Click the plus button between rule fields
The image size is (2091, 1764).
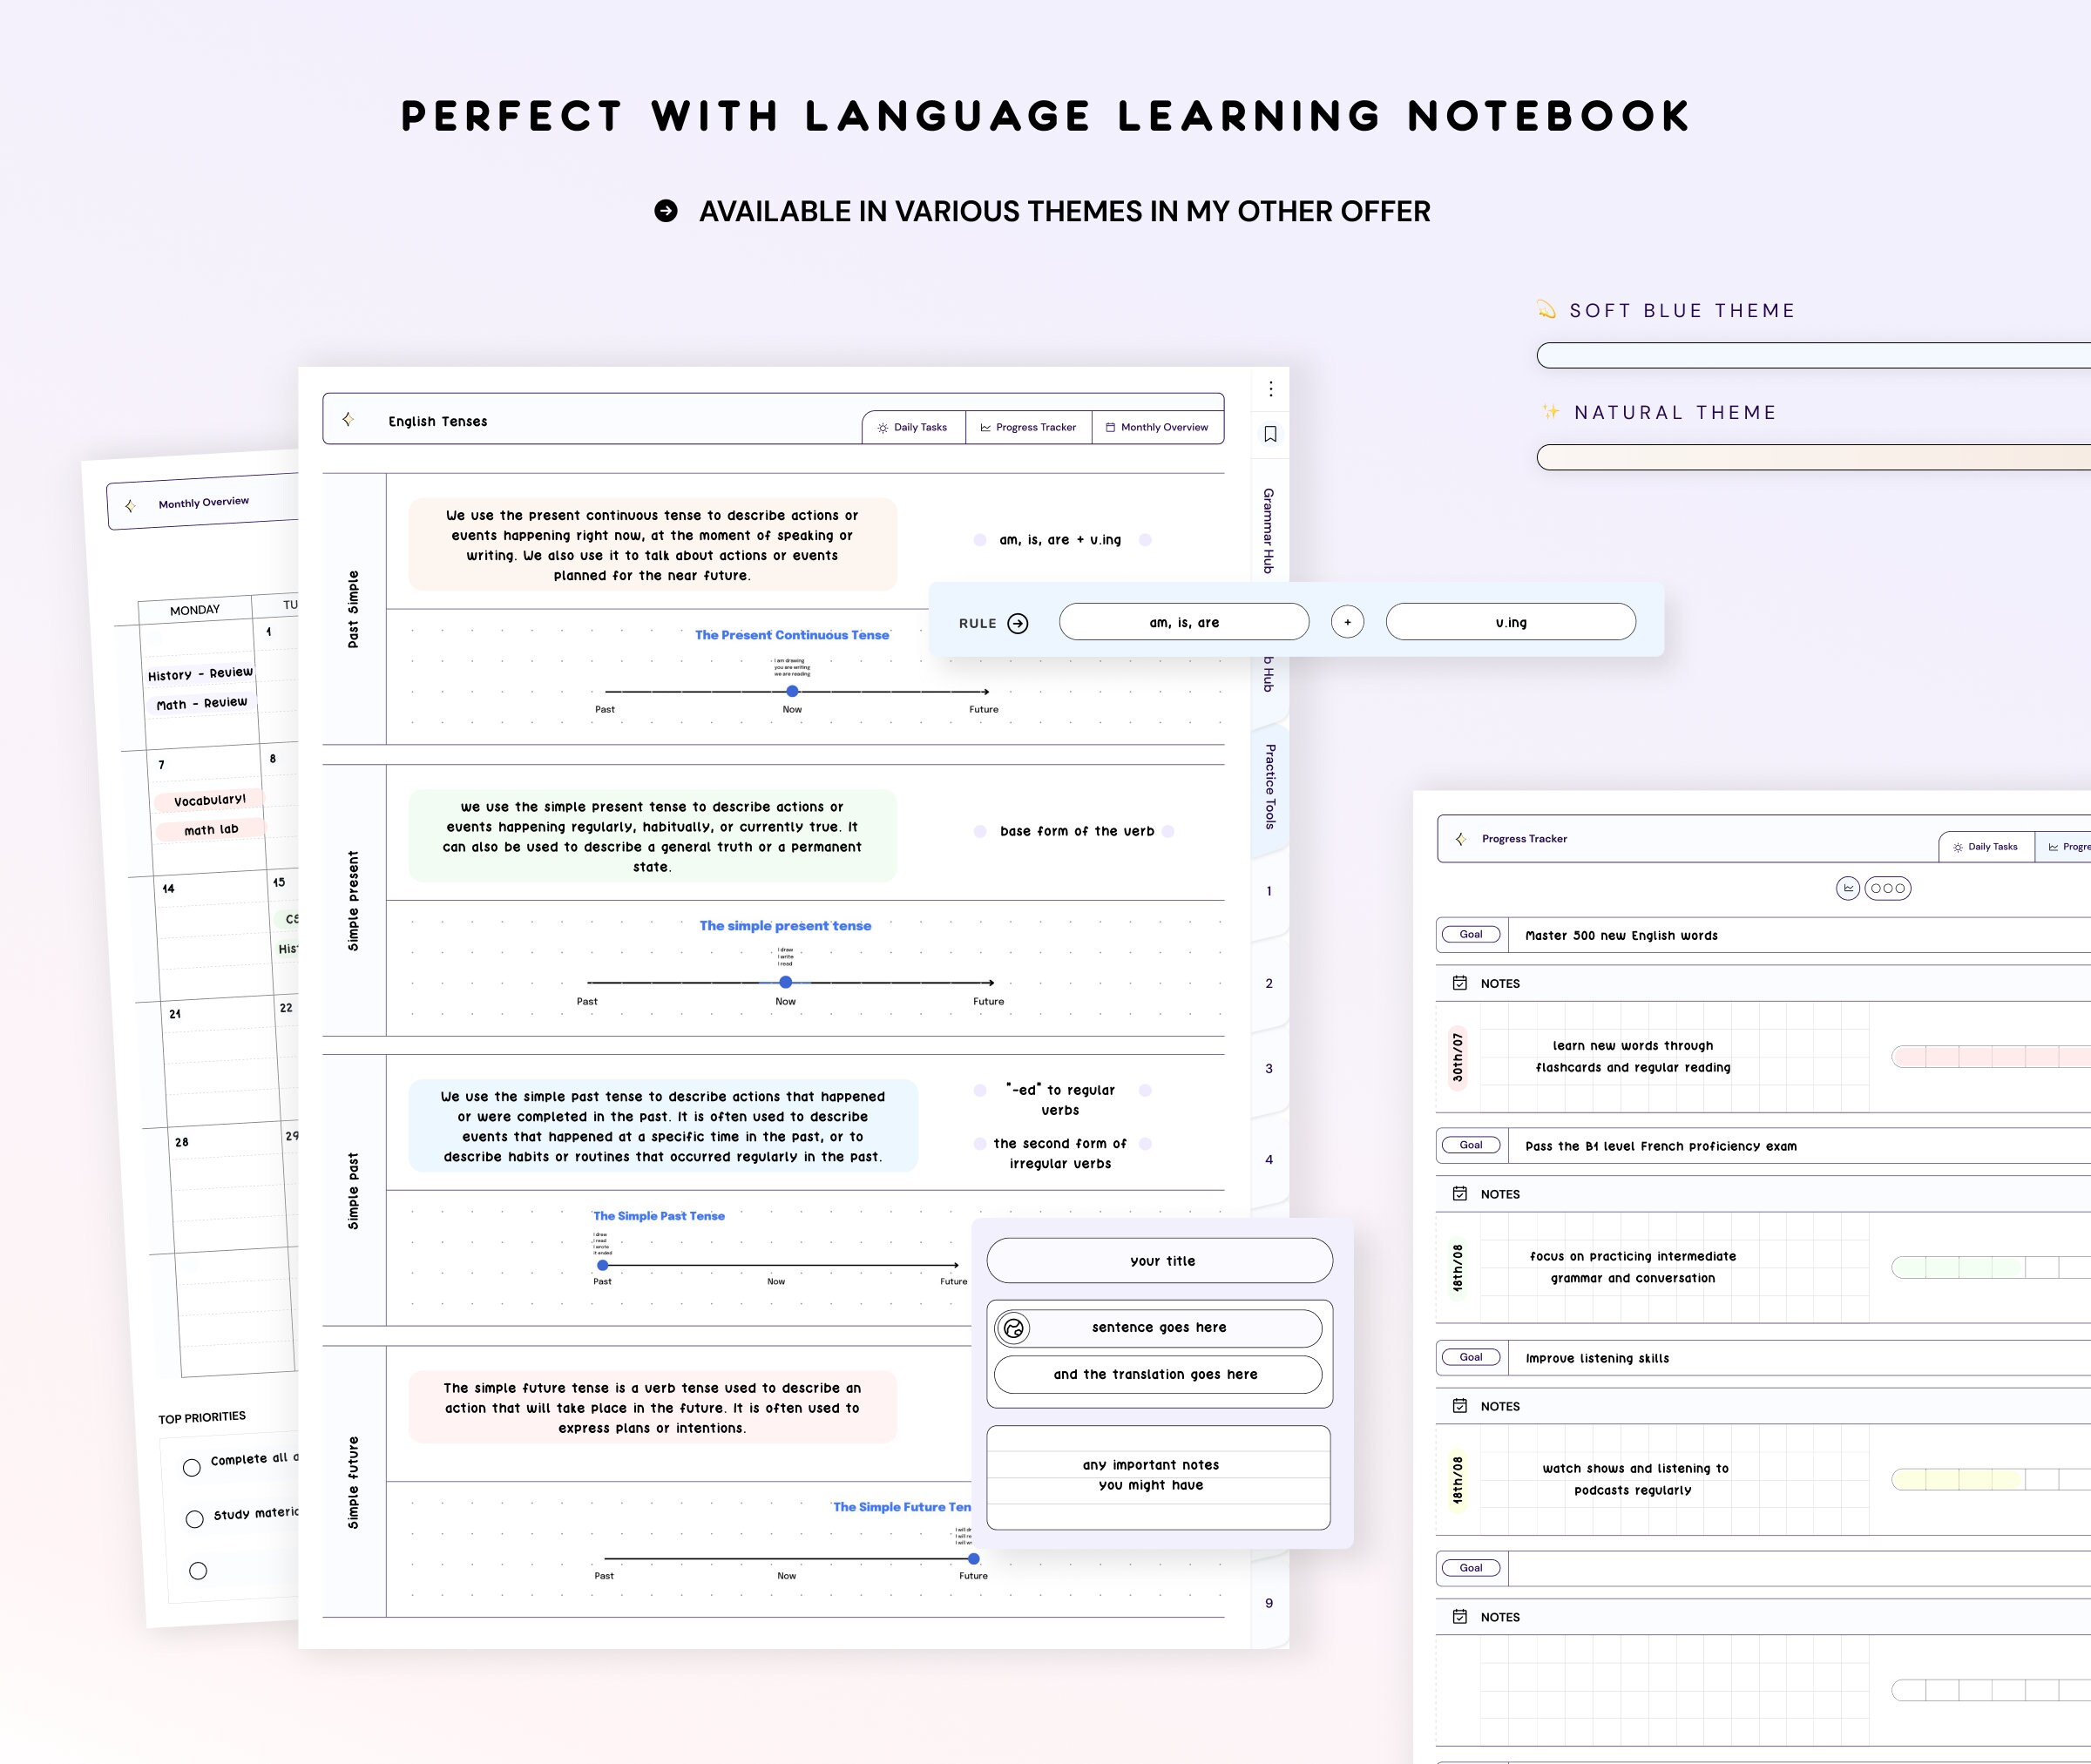(1347, 621)
